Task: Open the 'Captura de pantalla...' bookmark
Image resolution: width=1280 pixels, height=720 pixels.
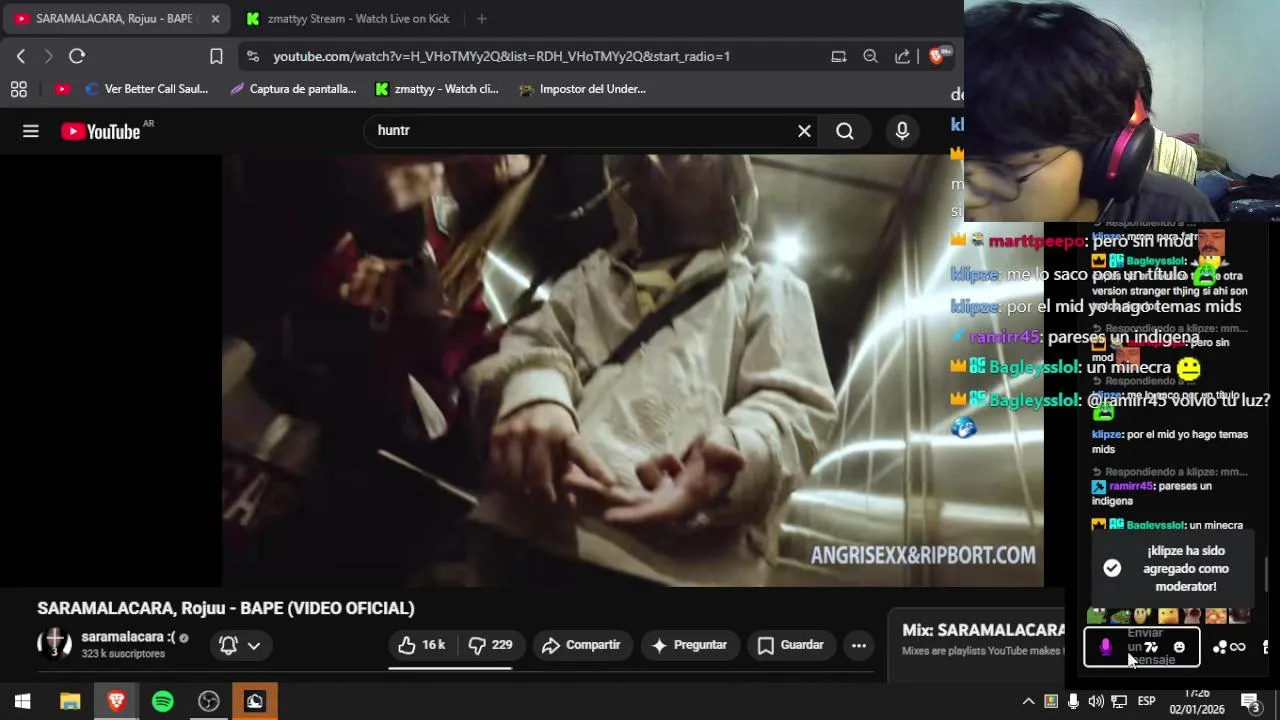Action: [x=293, y=89]
